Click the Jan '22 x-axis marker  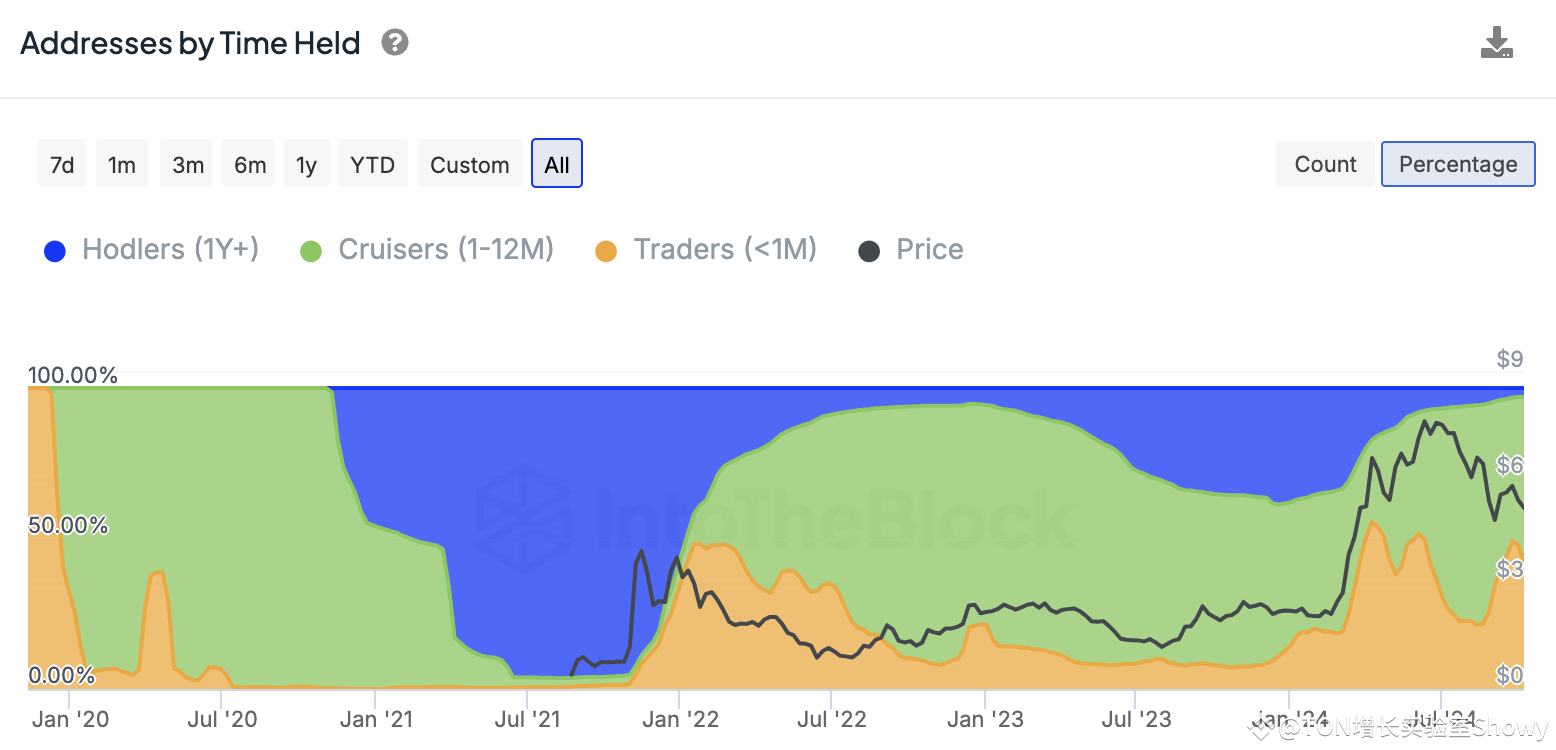[680, 718]
